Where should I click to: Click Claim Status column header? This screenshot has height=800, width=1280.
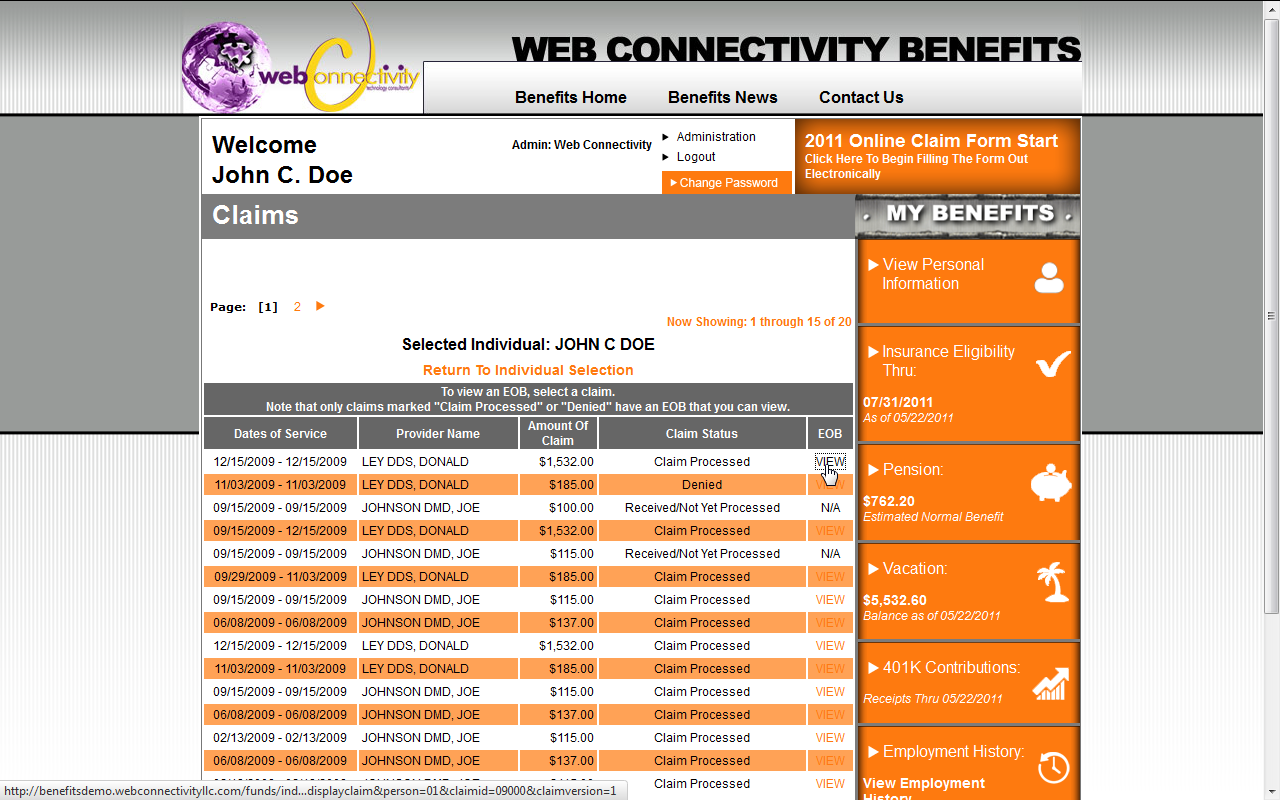tap(702, 433)
